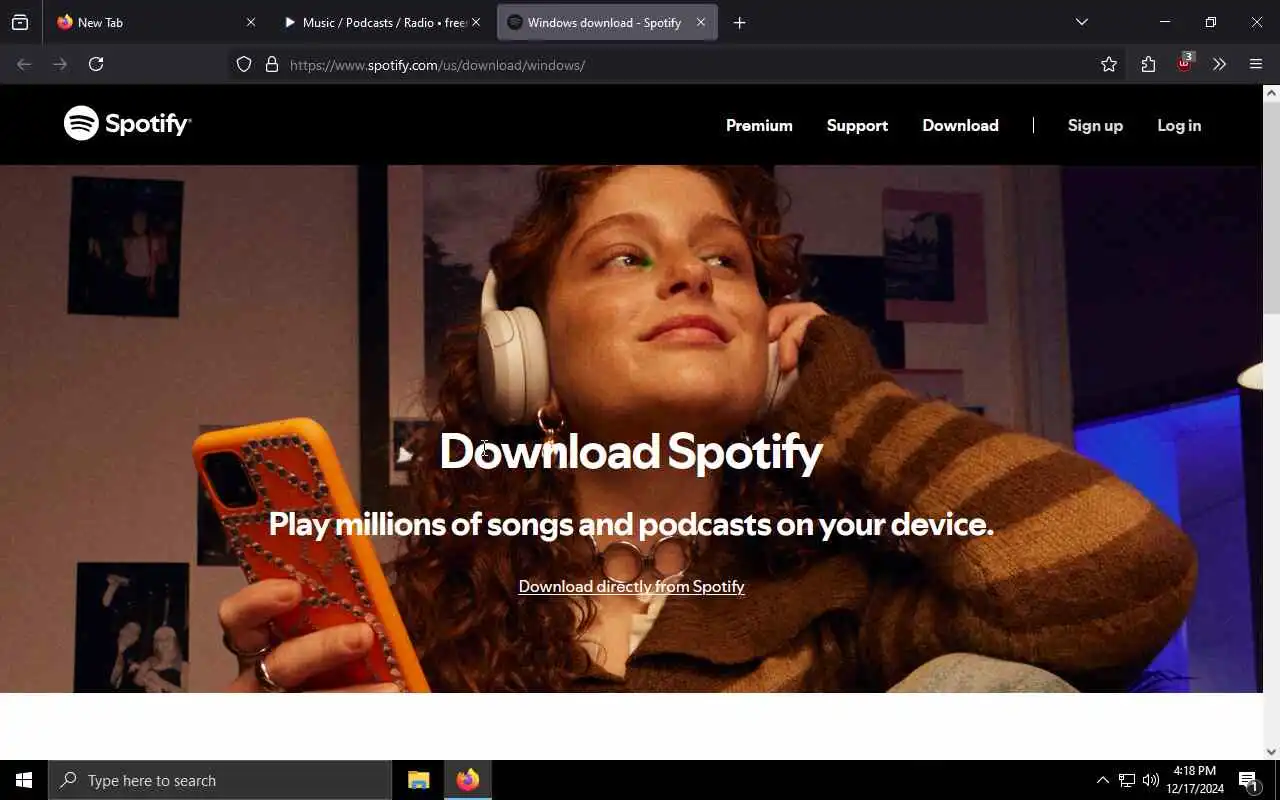1280x800 pixels.
Task: Open network status tray icon
Action: [1127, 780]
